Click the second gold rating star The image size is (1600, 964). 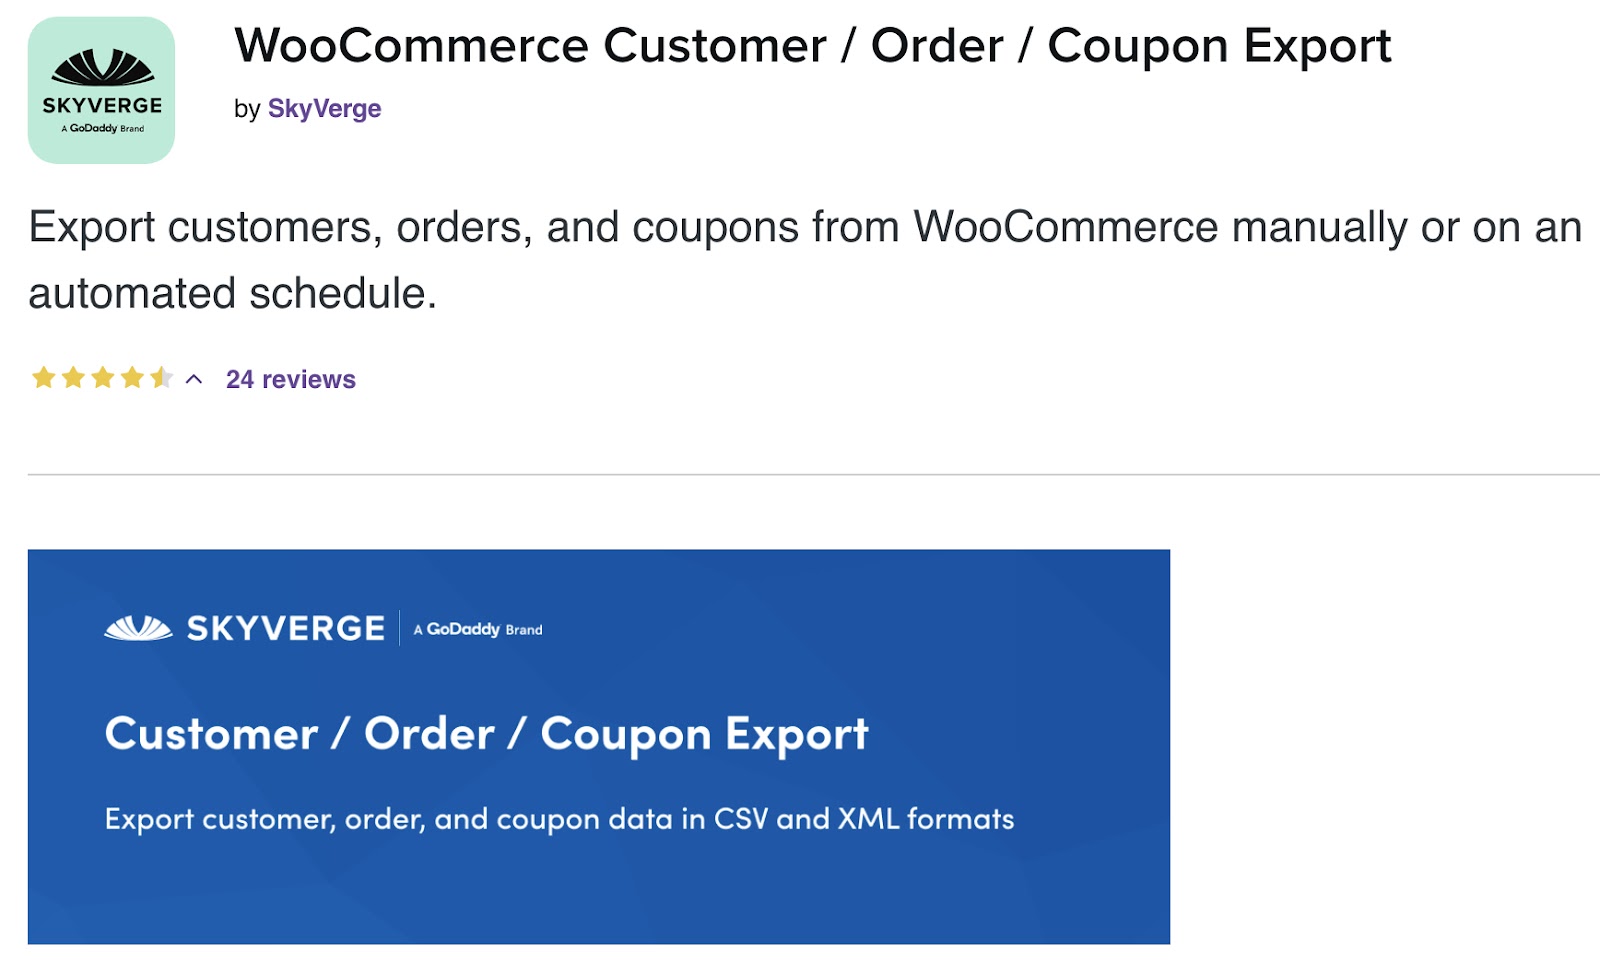73,377
